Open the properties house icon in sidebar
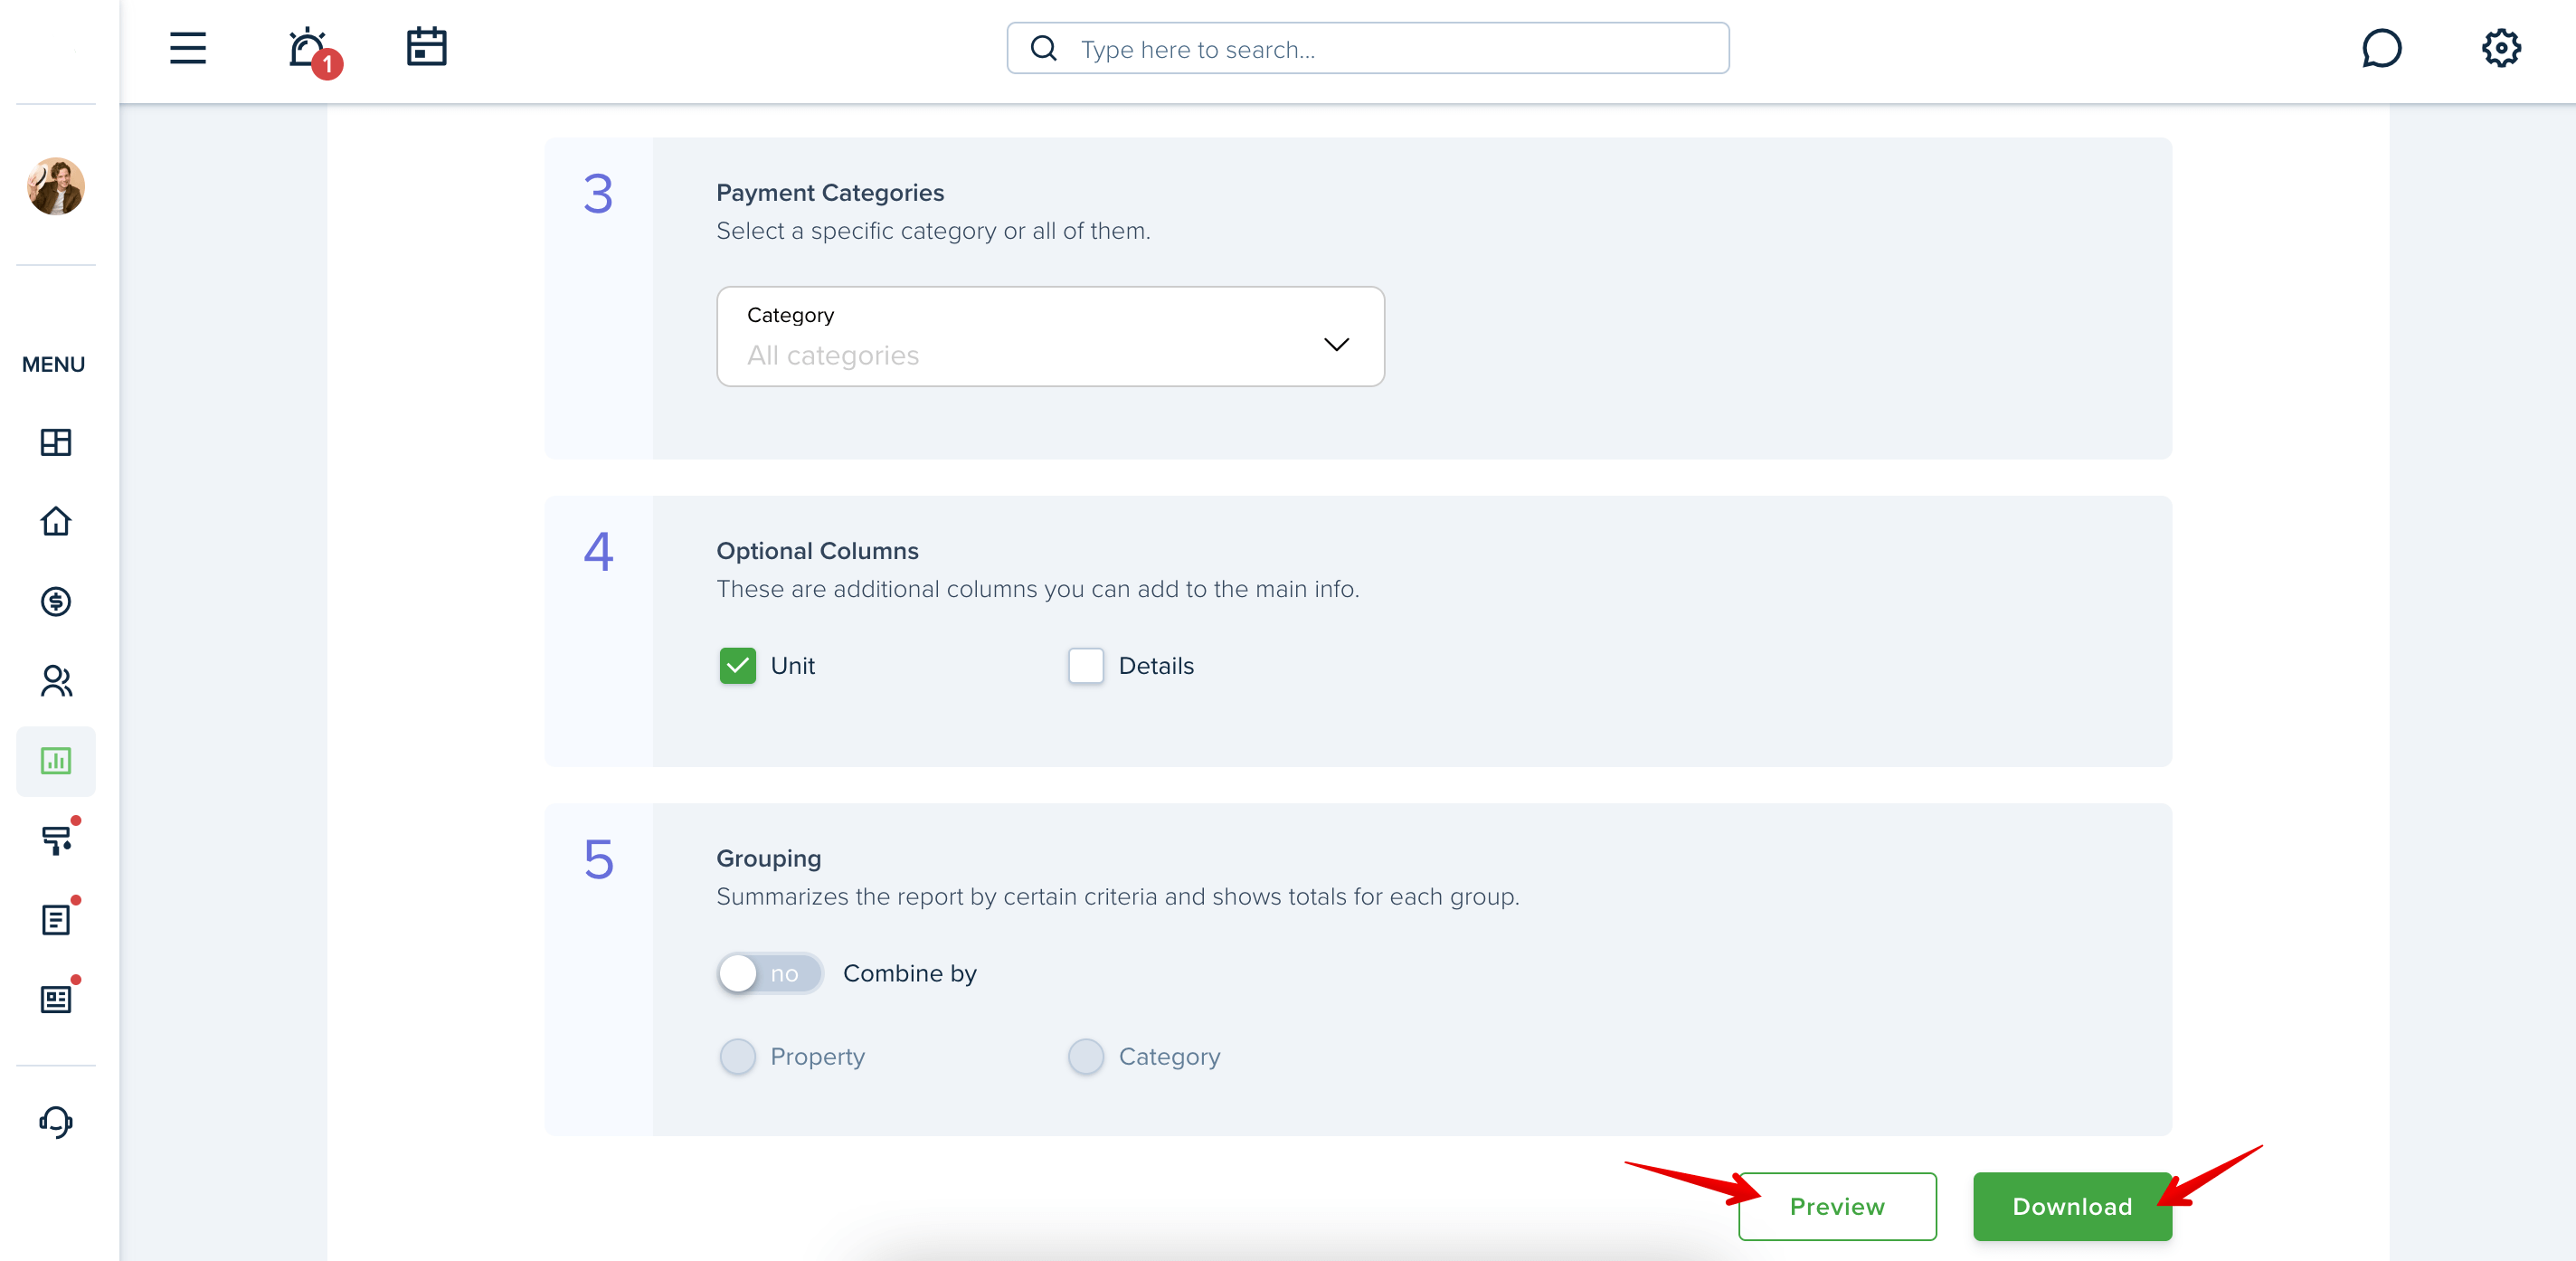The height and width of the screenshot is (1261, 2576). [56, 521]
